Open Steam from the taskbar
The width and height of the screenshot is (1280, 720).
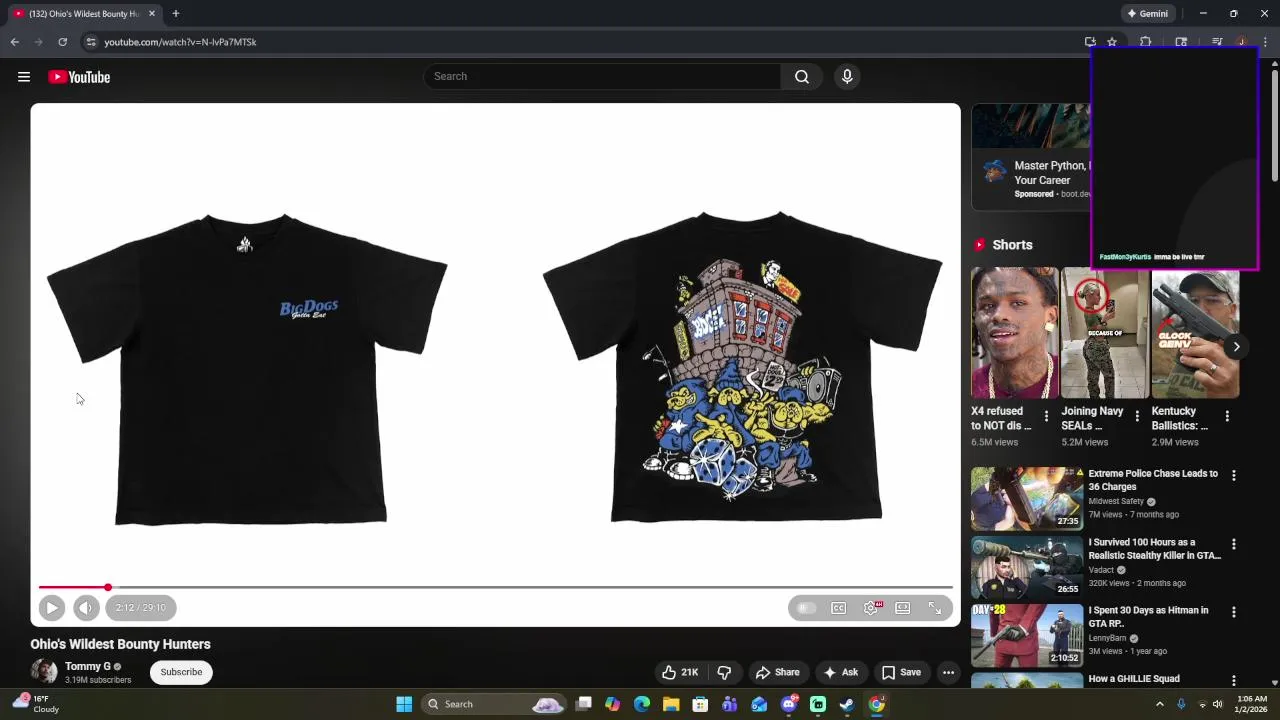[x=847, y=704]
